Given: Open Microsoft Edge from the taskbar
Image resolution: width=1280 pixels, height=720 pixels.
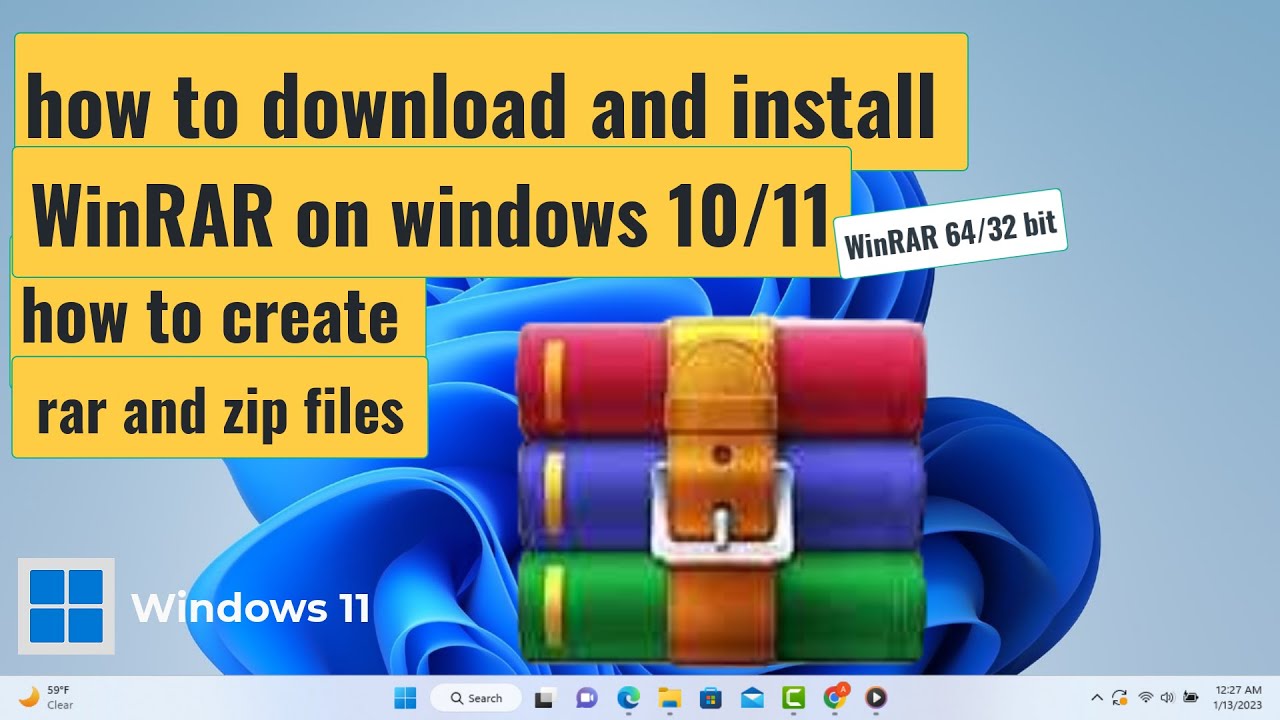Looking at the screenshot, I should pos(628,698).
